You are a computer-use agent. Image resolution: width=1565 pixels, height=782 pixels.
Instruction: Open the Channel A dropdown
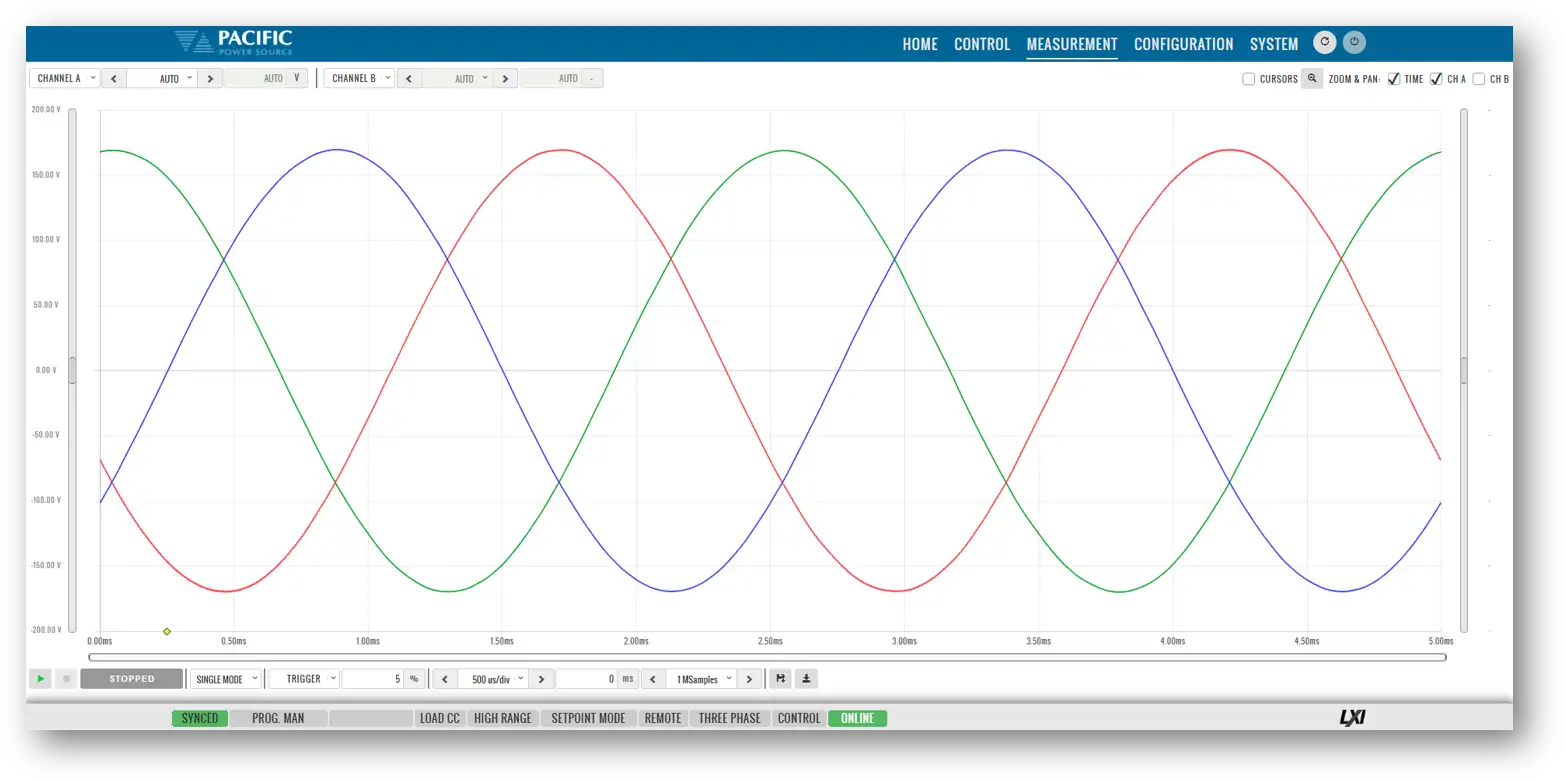coord(65,78)
